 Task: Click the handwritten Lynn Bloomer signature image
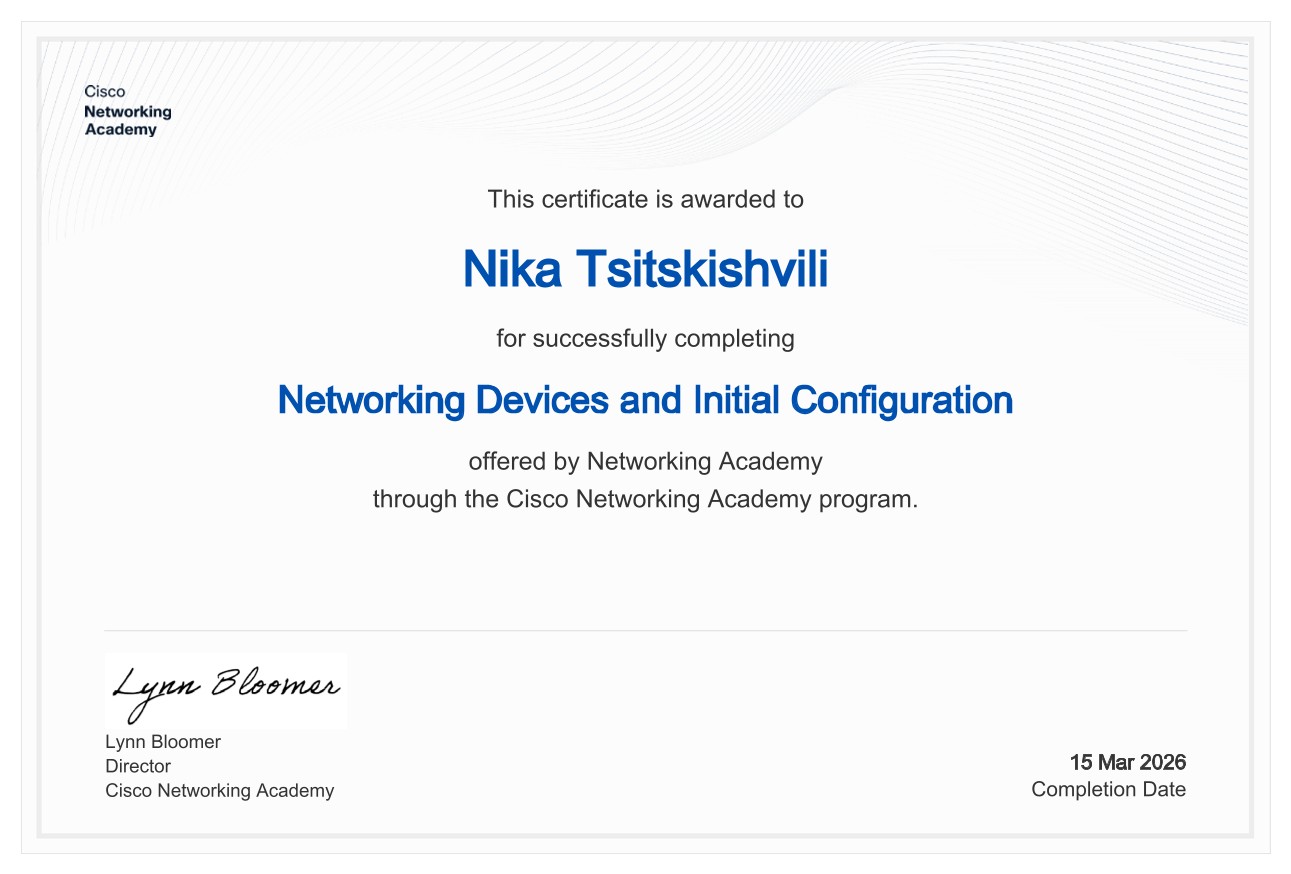tap(226, 690)
